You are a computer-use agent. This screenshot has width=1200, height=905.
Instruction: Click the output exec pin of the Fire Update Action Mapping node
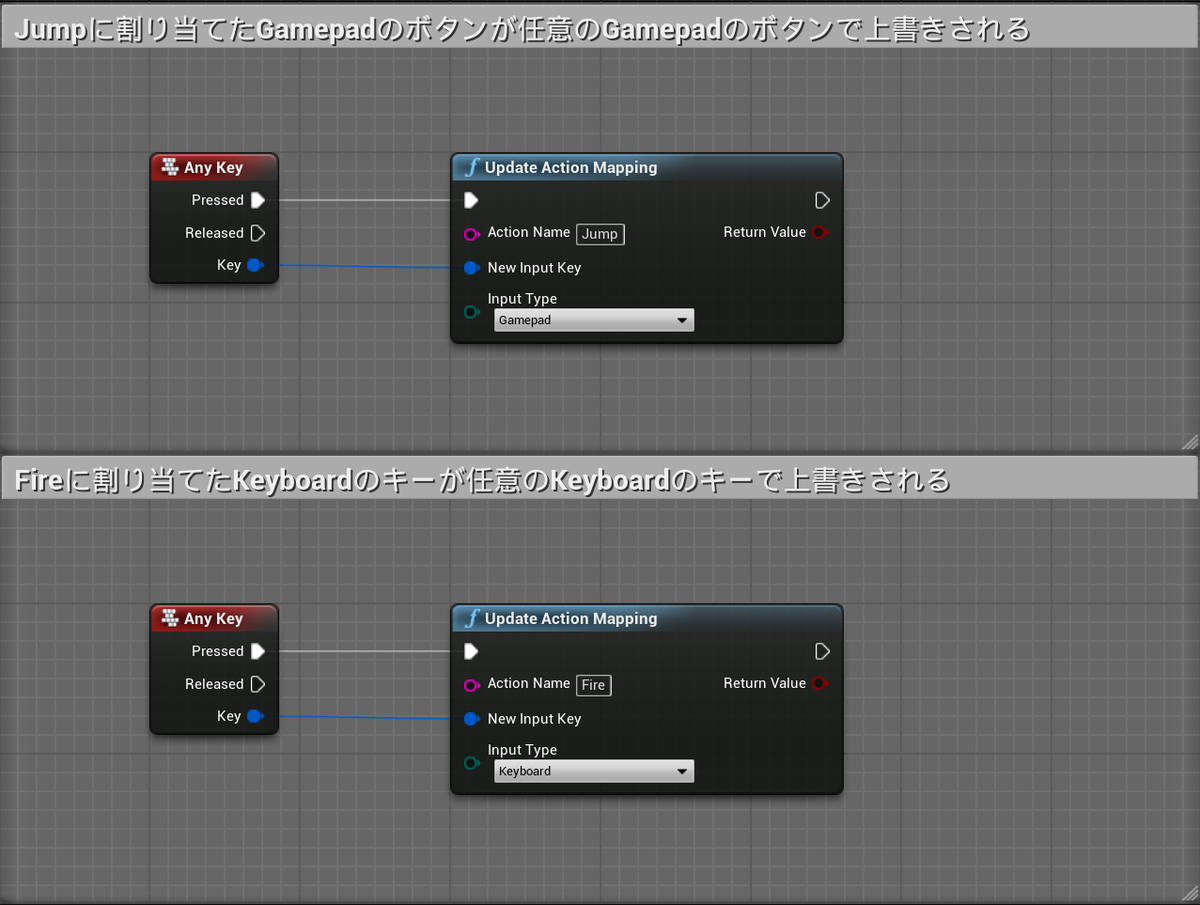tap(822, 651)
